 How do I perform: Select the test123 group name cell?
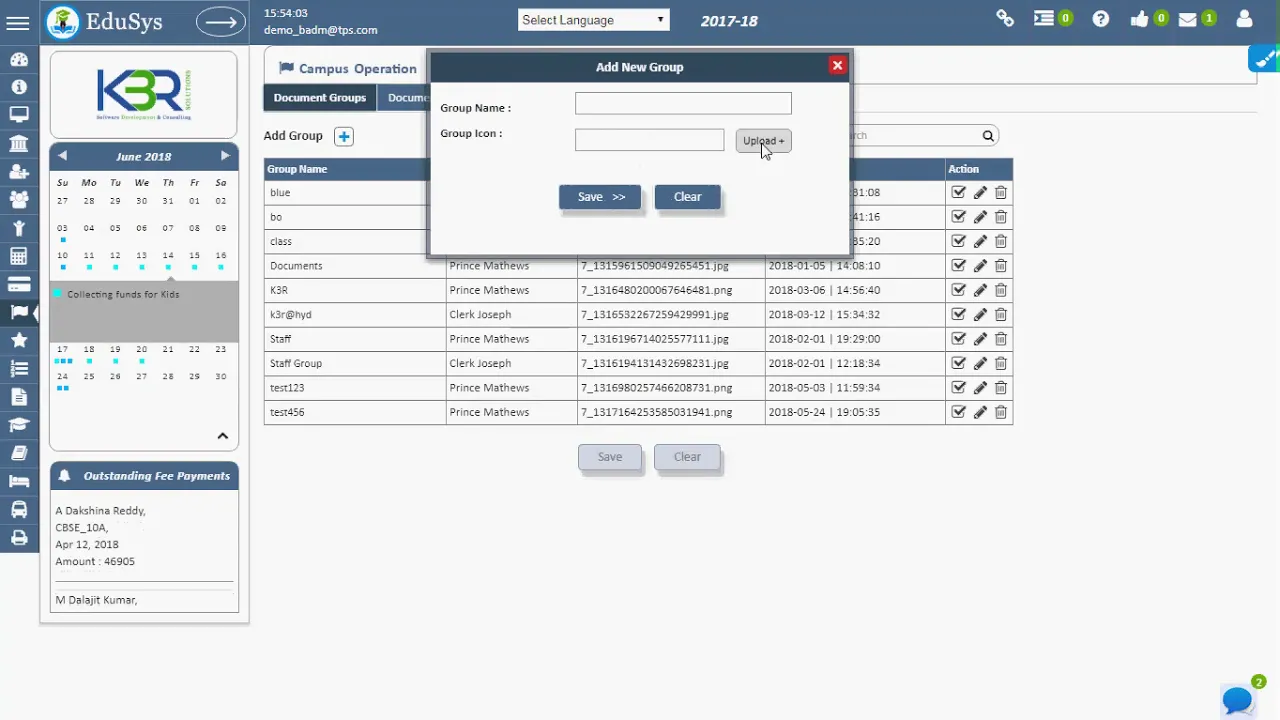point(355,388)
